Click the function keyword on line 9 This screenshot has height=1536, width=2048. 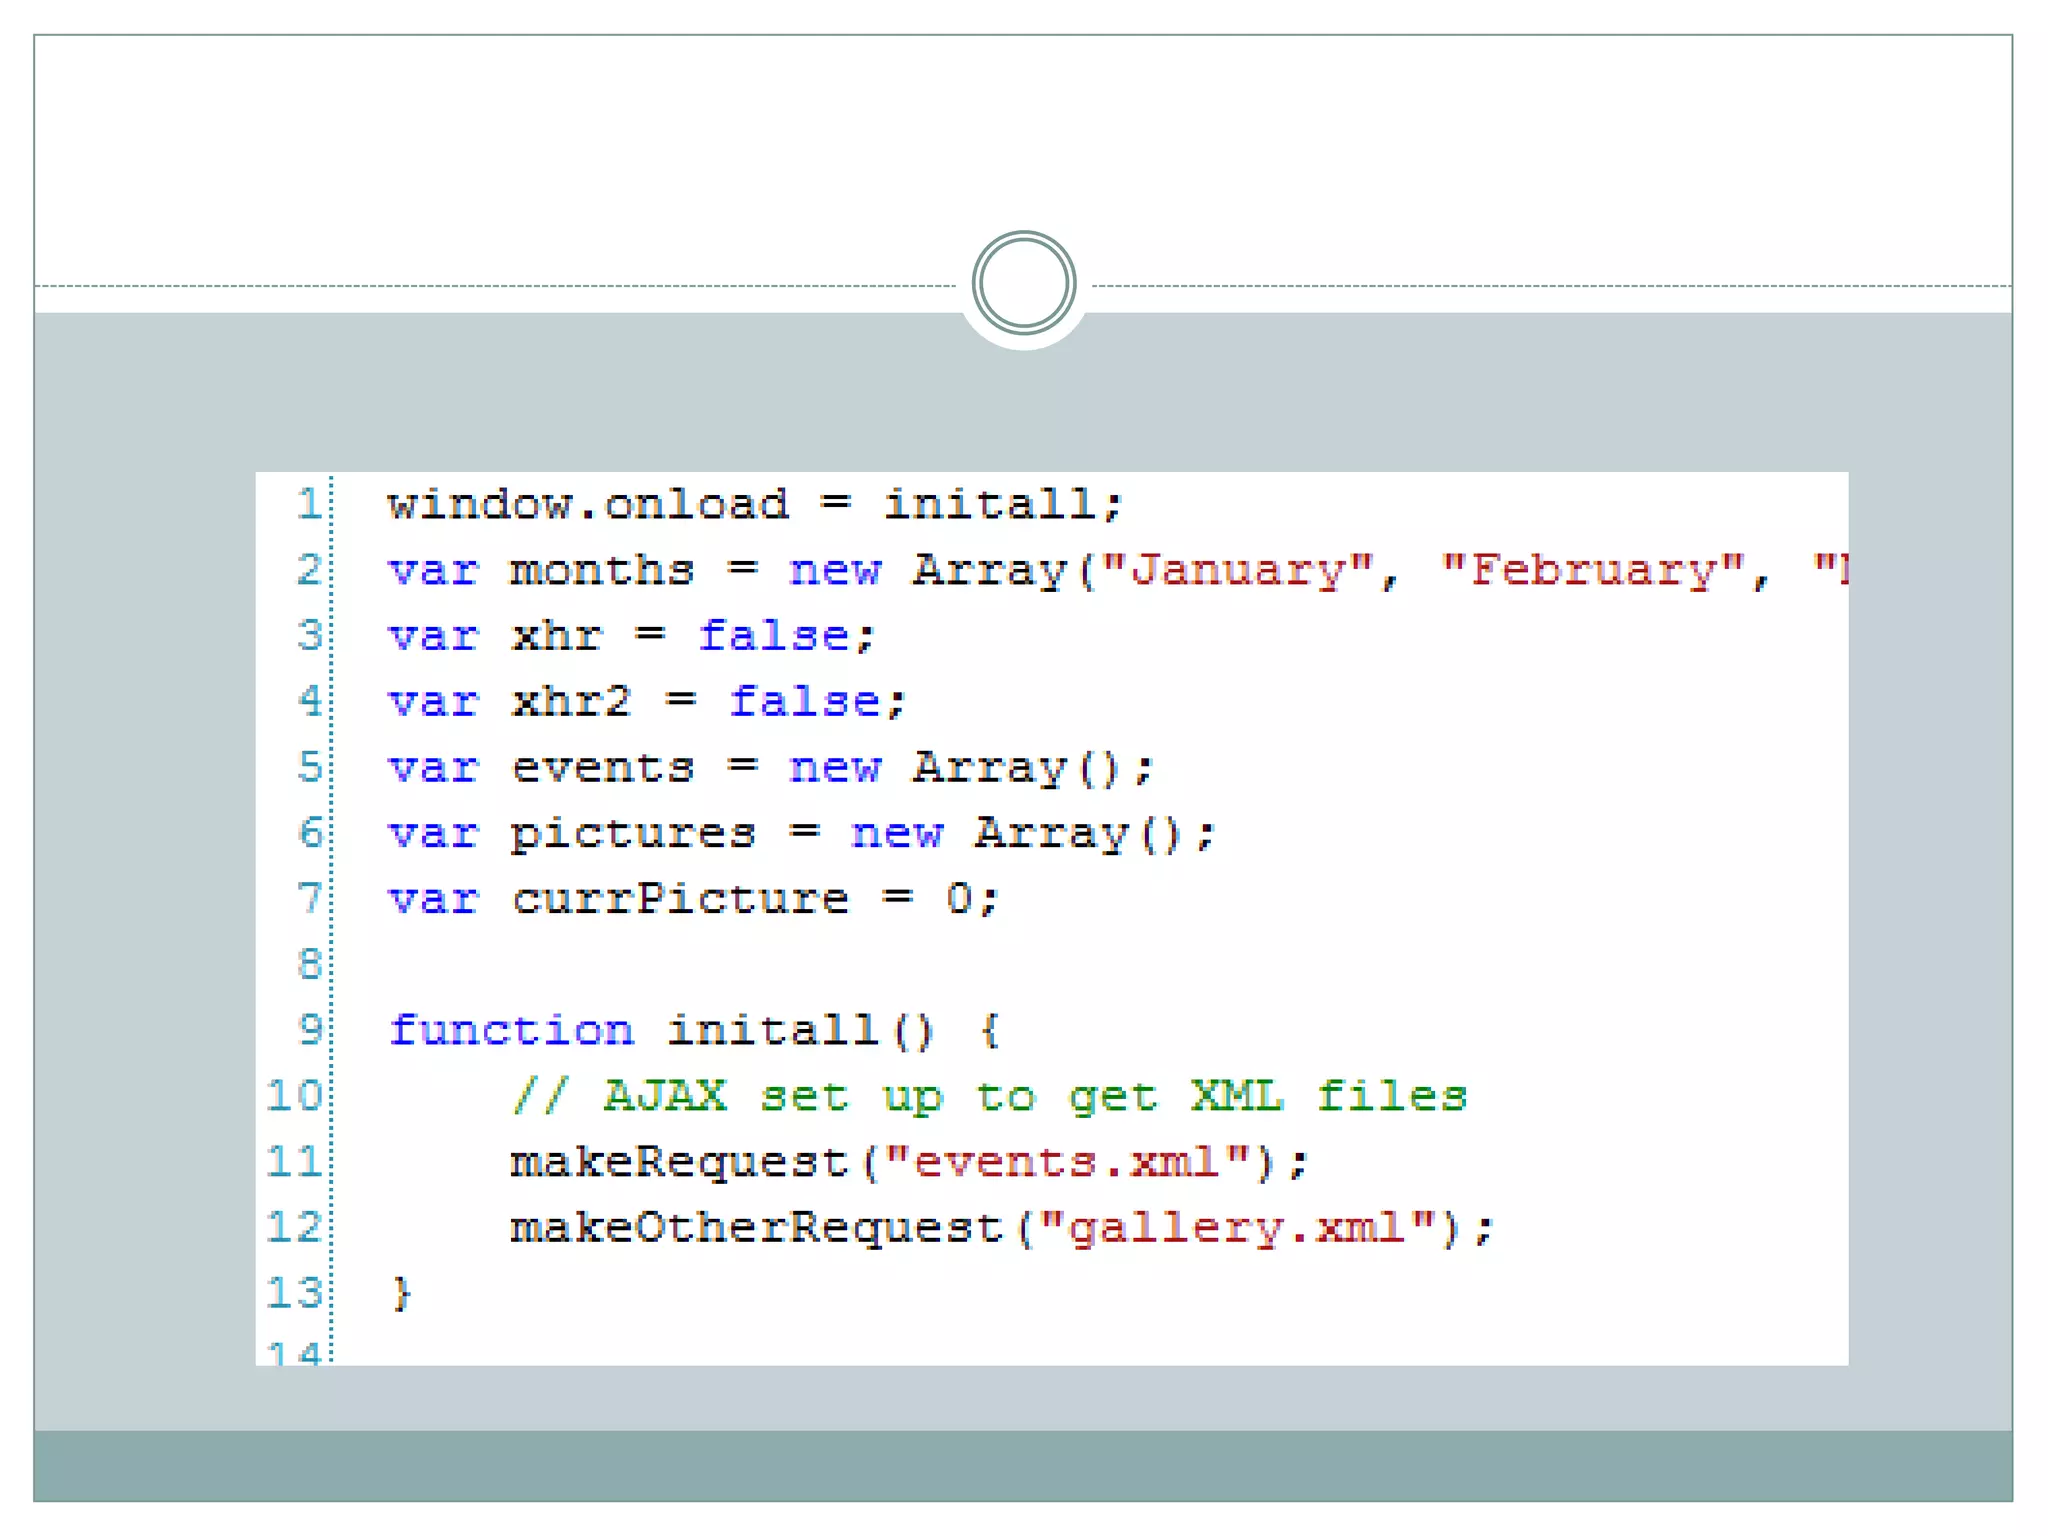coord(511,1030)
